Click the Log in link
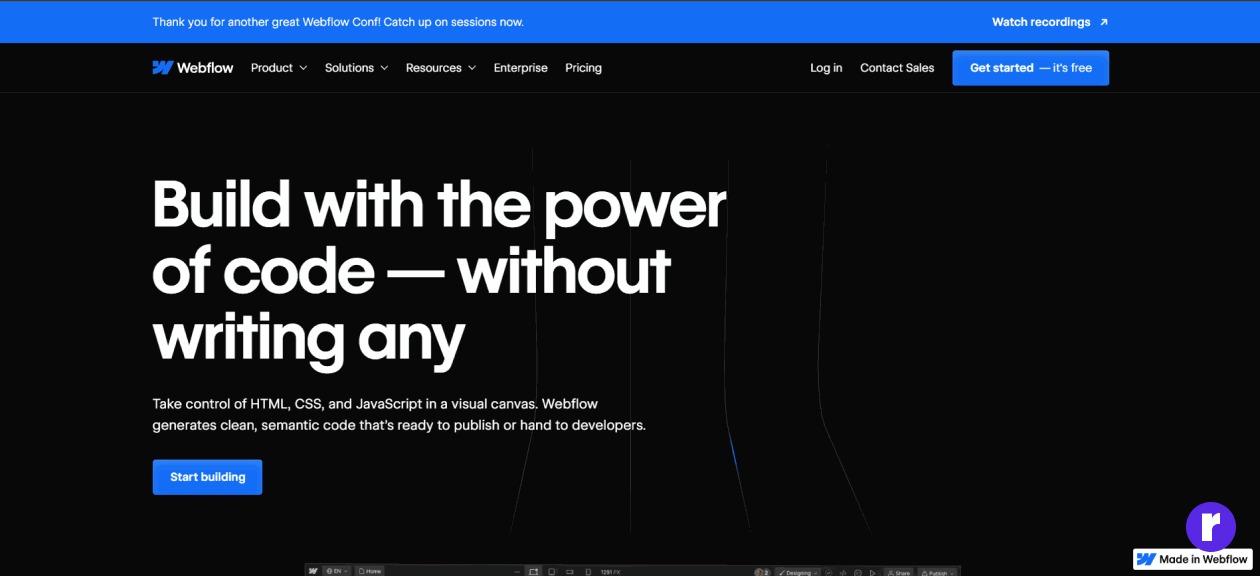The height and width of the screenshot is (576, 1260). (x=826, y=68)
